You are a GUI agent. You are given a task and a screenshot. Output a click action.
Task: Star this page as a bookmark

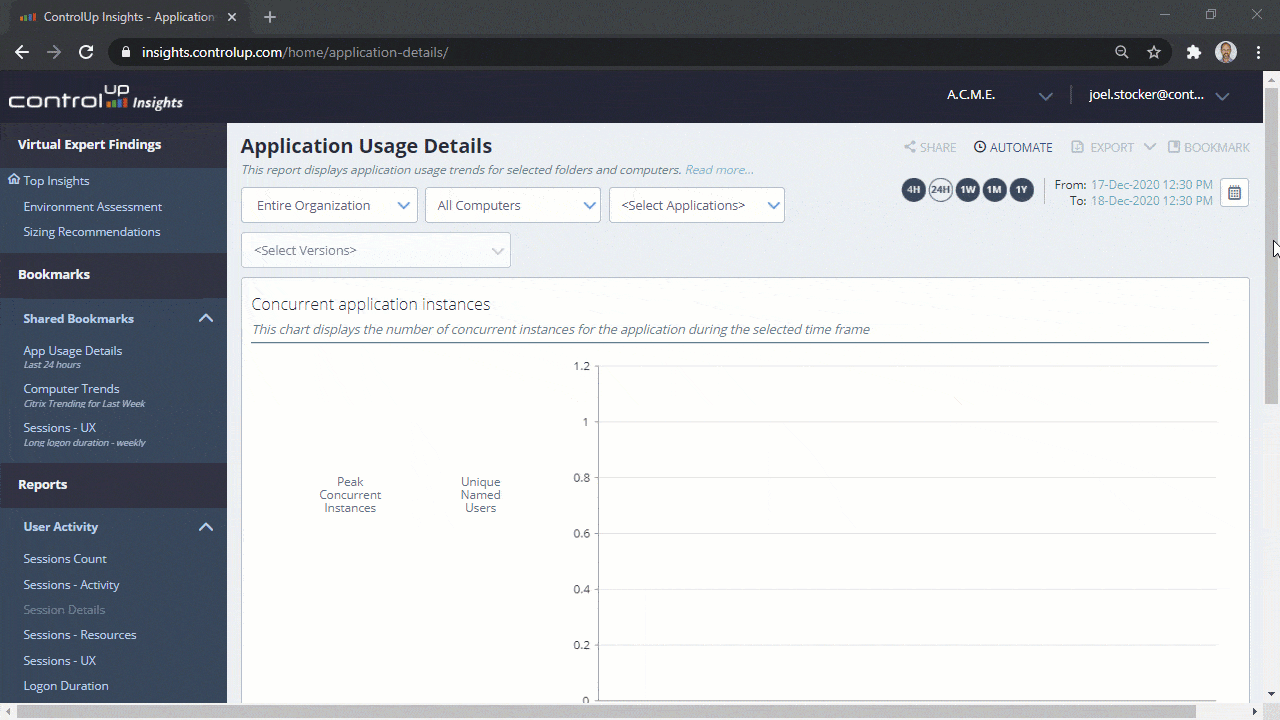click(1154, 52)
